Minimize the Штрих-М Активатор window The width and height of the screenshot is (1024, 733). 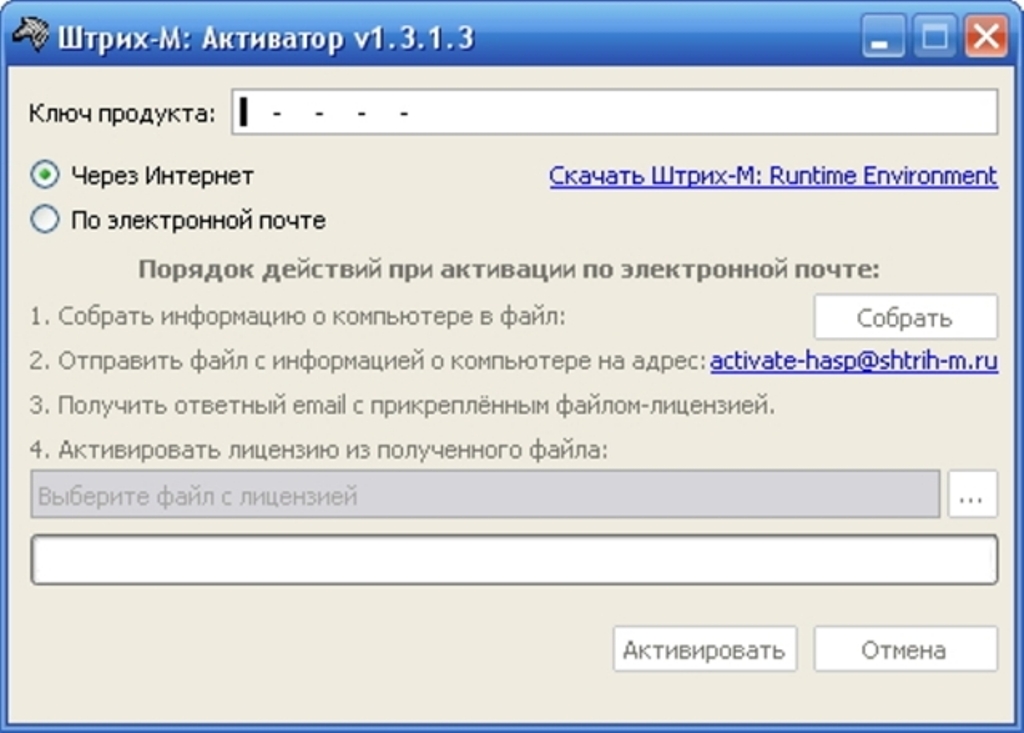(882, 39)
